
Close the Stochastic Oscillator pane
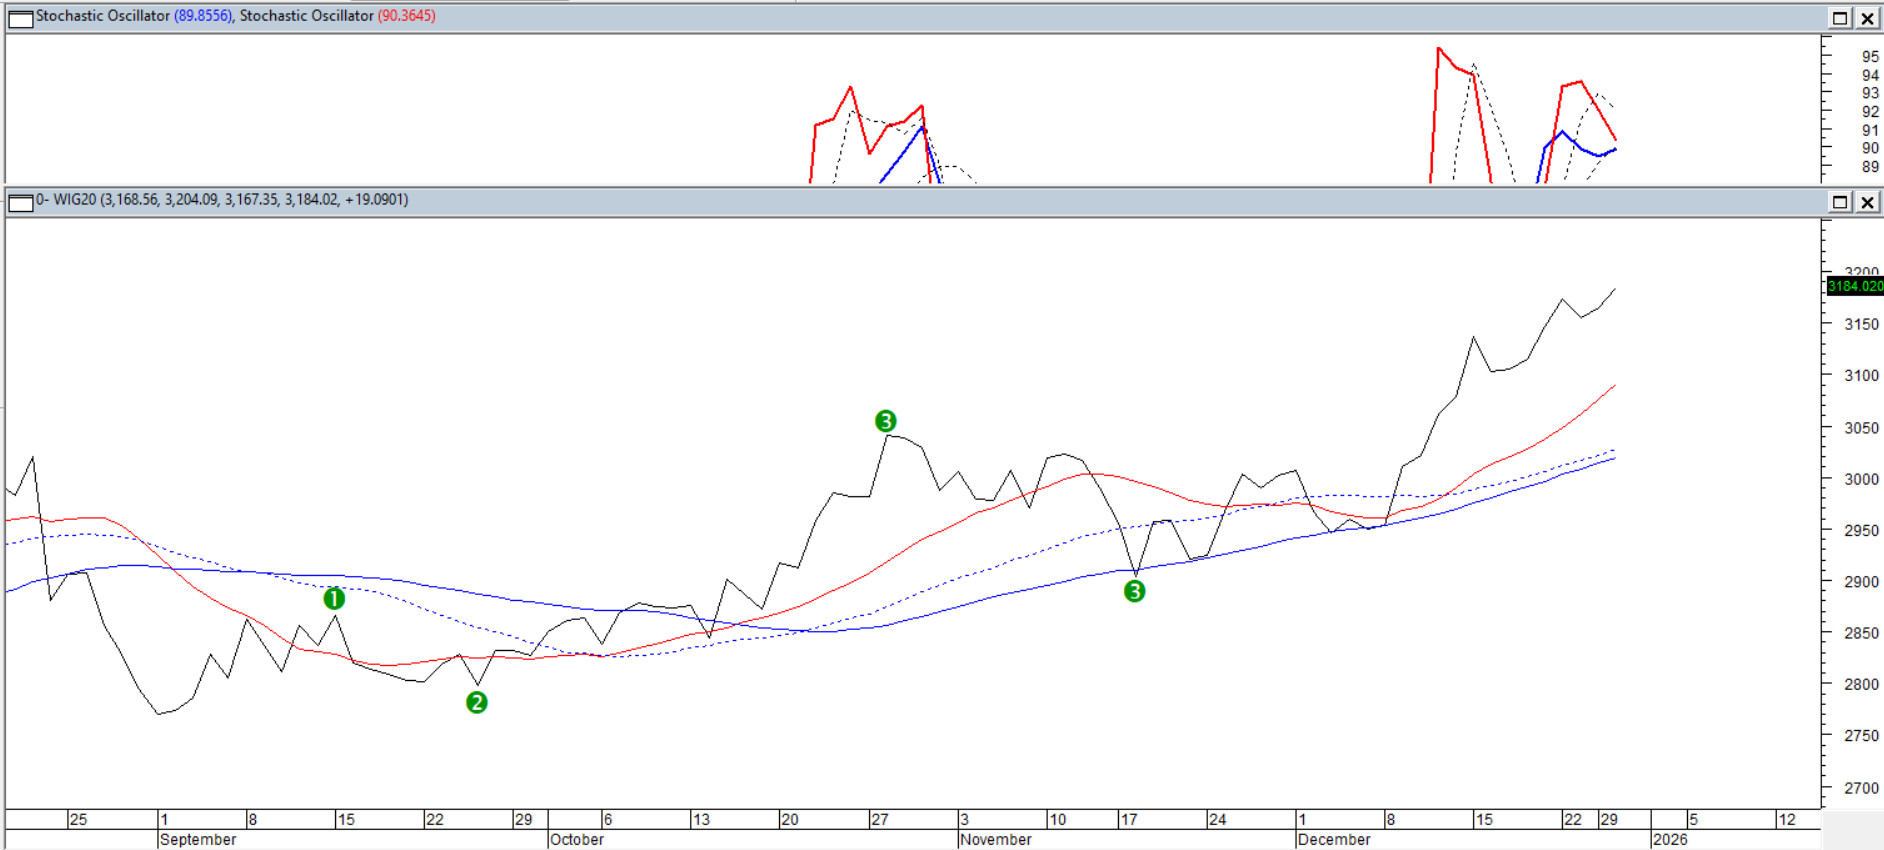[x=1866, y=18]
